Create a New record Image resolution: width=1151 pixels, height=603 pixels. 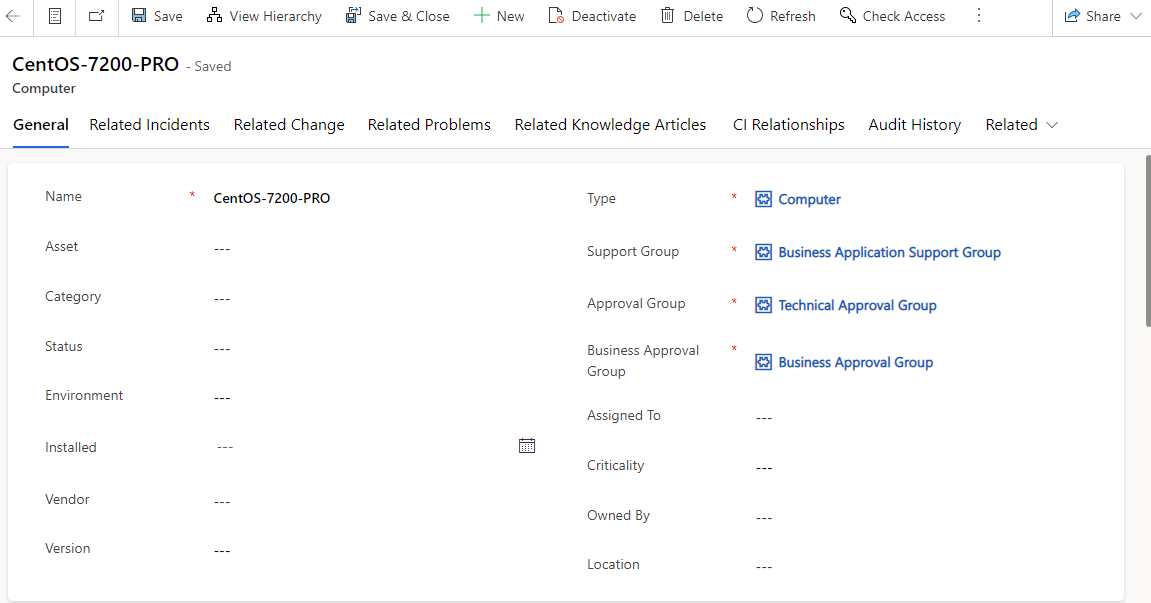(499, 15)
